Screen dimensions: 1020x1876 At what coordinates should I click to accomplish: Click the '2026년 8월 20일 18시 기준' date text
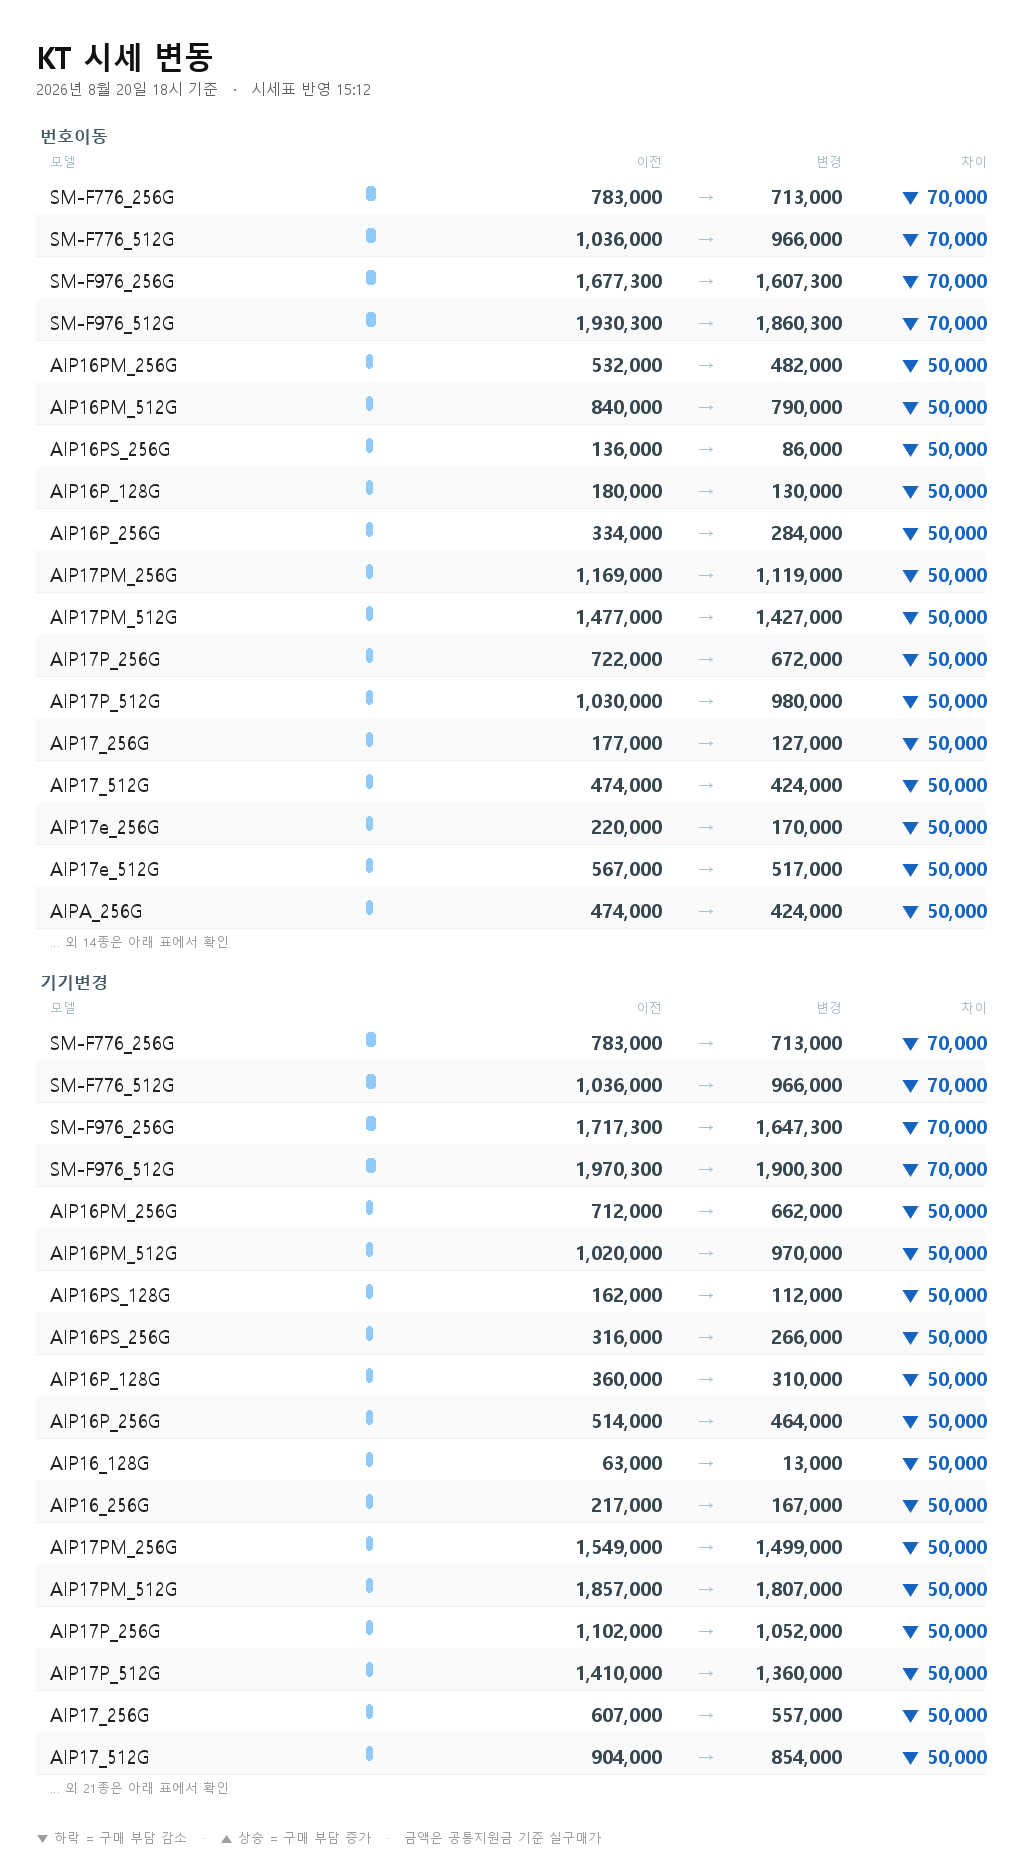126,89
